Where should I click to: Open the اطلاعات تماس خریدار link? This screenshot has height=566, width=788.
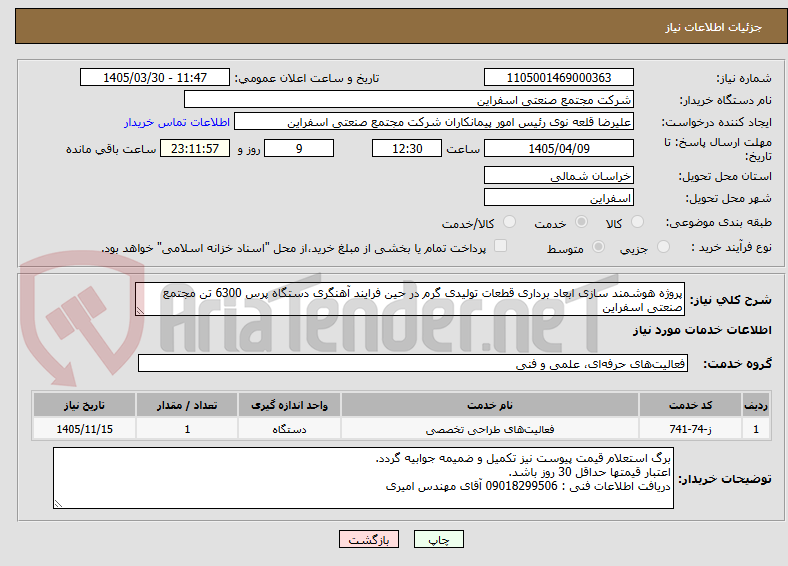tap(177, 122)
